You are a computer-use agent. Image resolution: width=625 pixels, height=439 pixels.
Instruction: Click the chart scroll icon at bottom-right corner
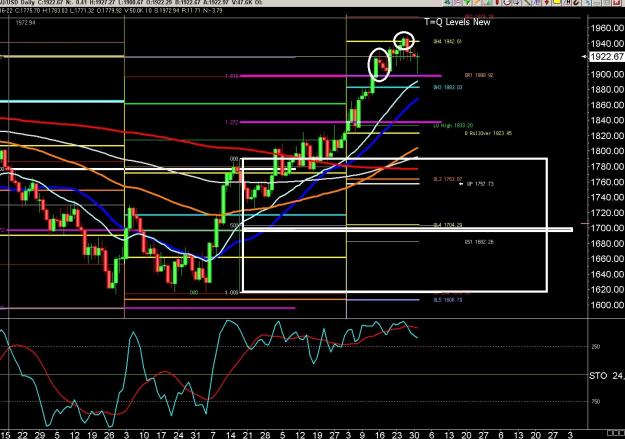tap(615, 433)
